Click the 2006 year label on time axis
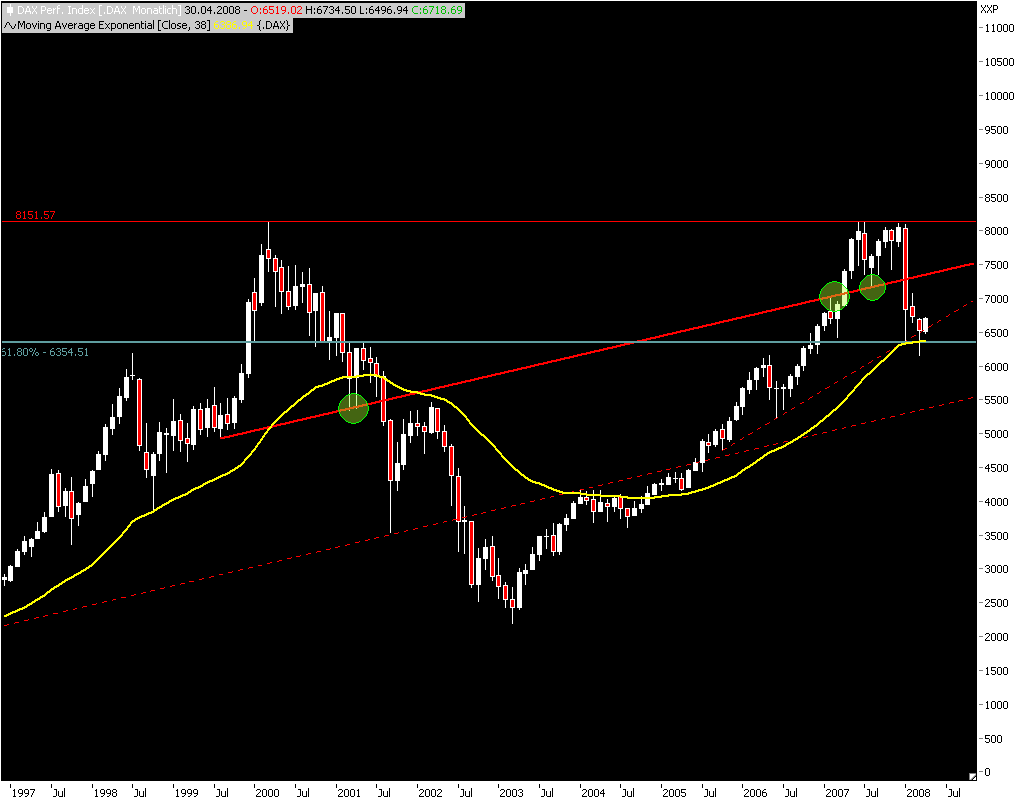 [755, 793]
